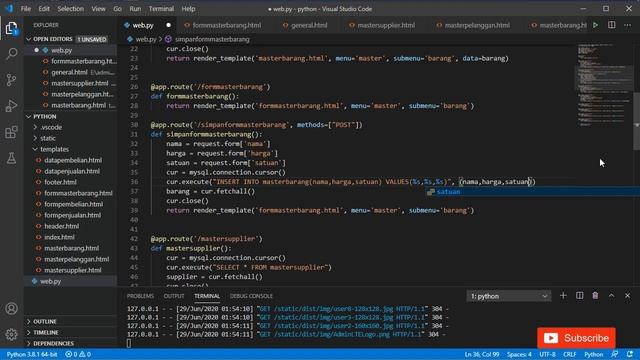Viewport: 640px width, 360px height.
Task: Switch to the Output panel tab
Action: point(174,296)
